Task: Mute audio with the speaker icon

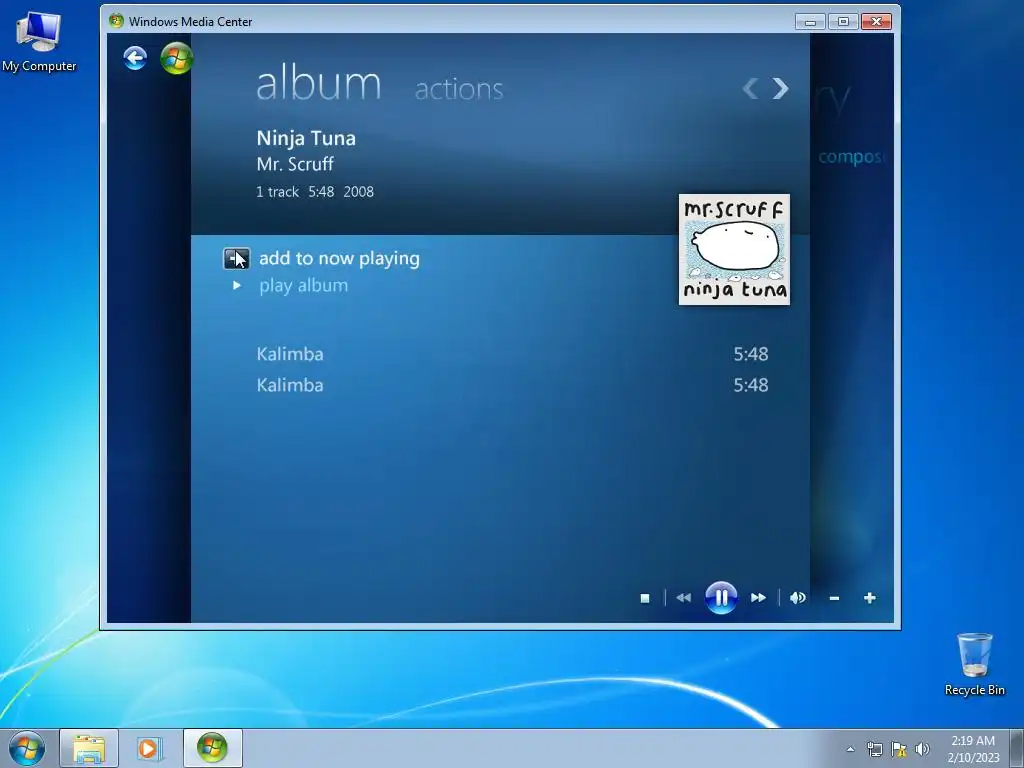Action: [x=797, y=598]
